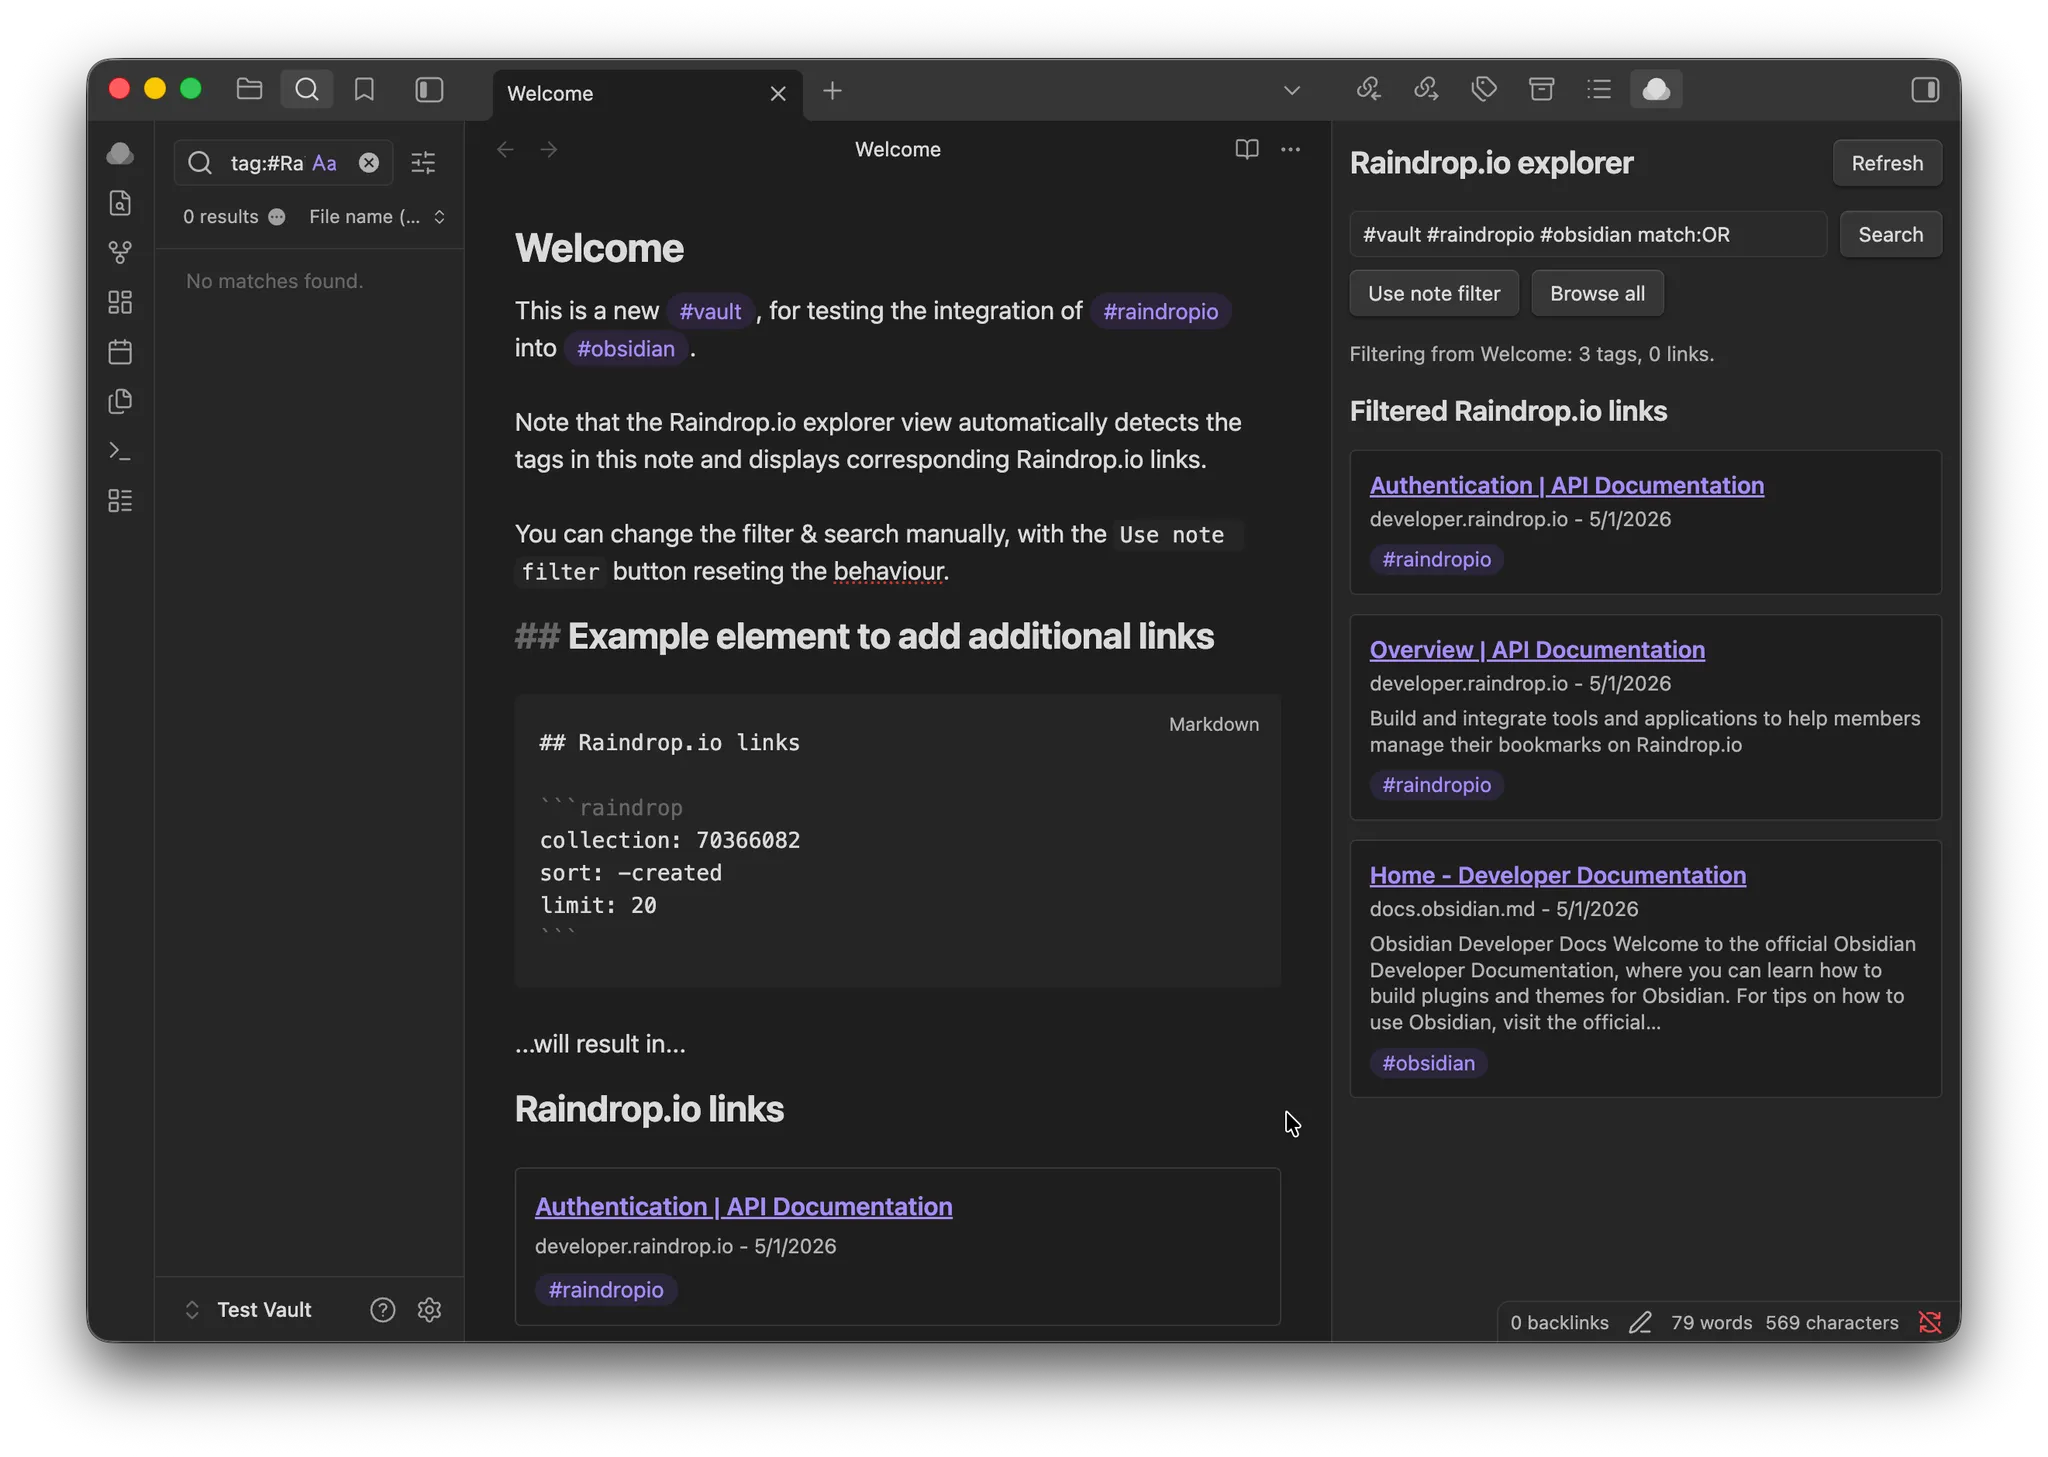2048x1457 pixels.
Task: Toggle the right sidebar panel icon
Action: coord(1925,90)
